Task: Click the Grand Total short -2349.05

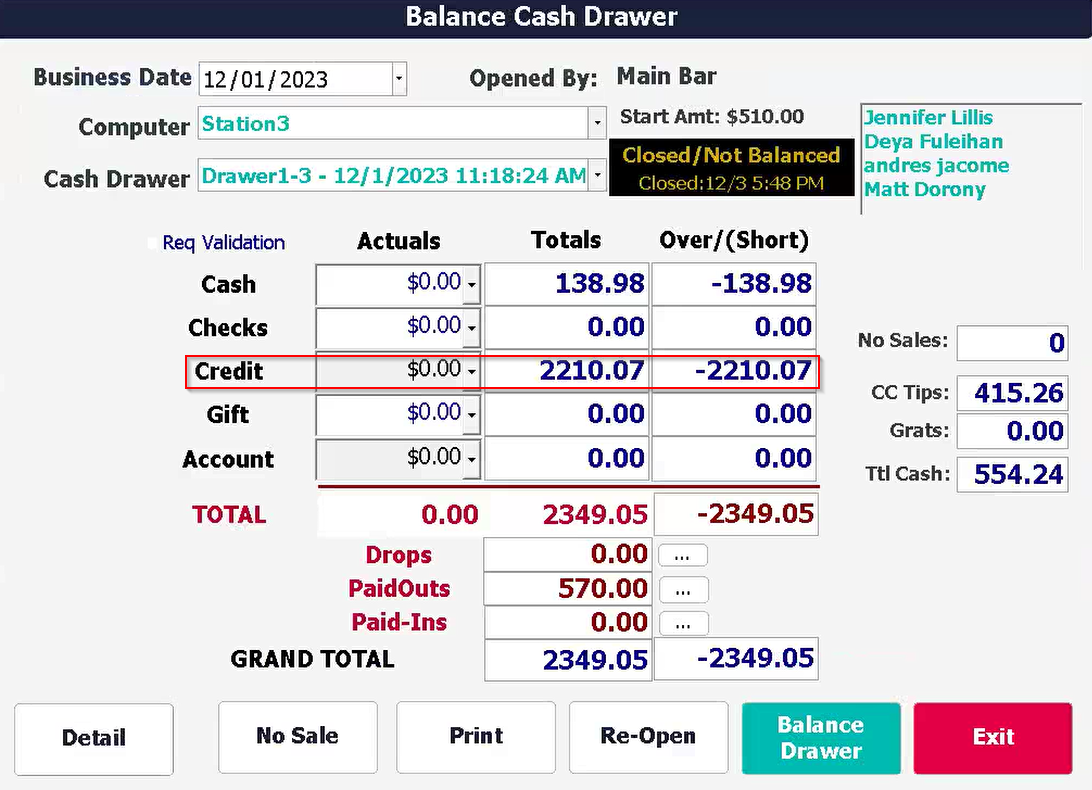Action: (736, 658)
